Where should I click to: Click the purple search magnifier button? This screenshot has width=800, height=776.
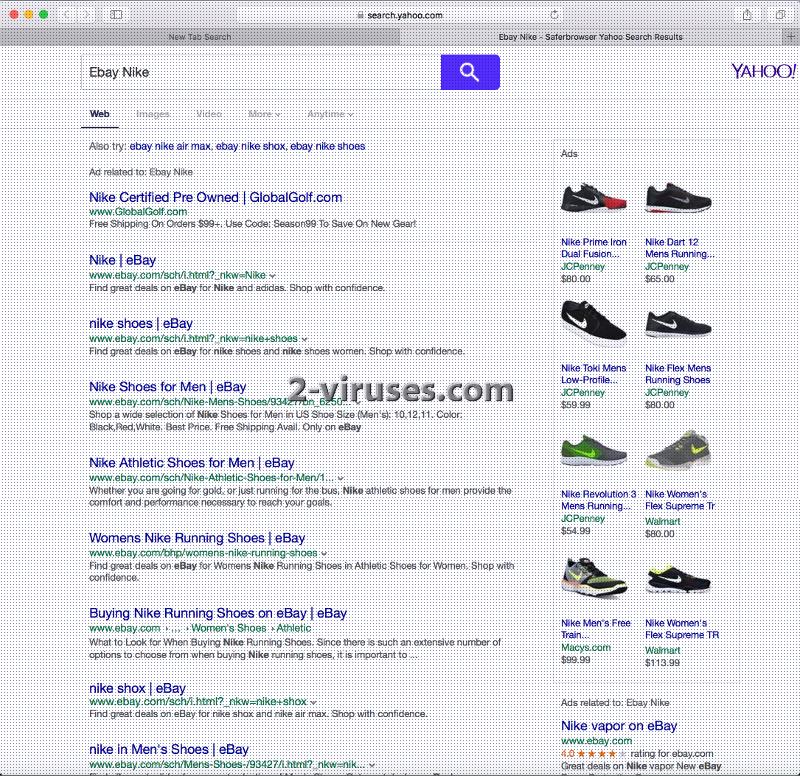click(469, 72)
